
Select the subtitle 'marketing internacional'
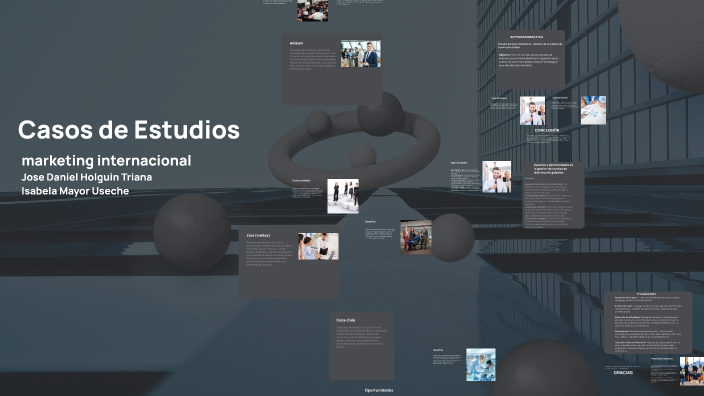106,160
